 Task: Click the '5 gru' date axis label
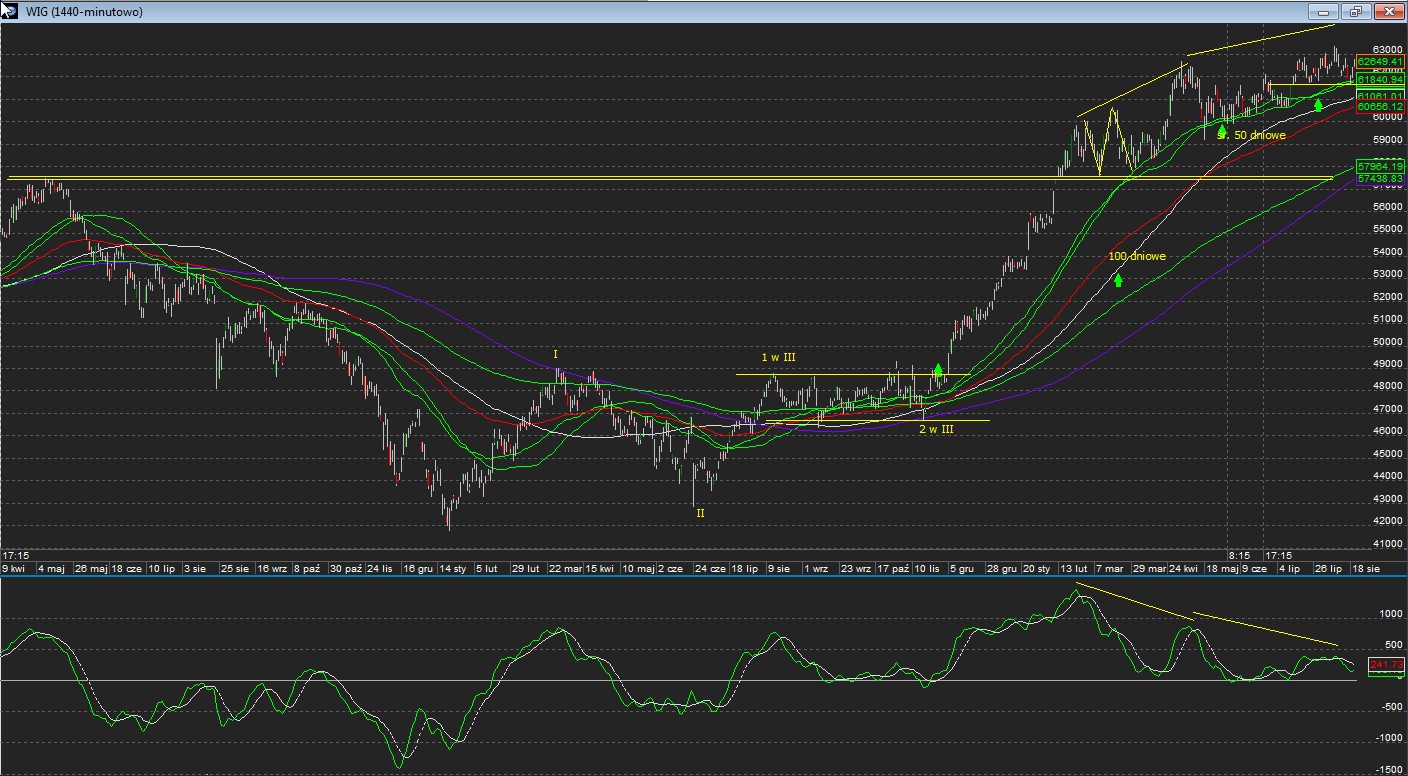point(961,568)
